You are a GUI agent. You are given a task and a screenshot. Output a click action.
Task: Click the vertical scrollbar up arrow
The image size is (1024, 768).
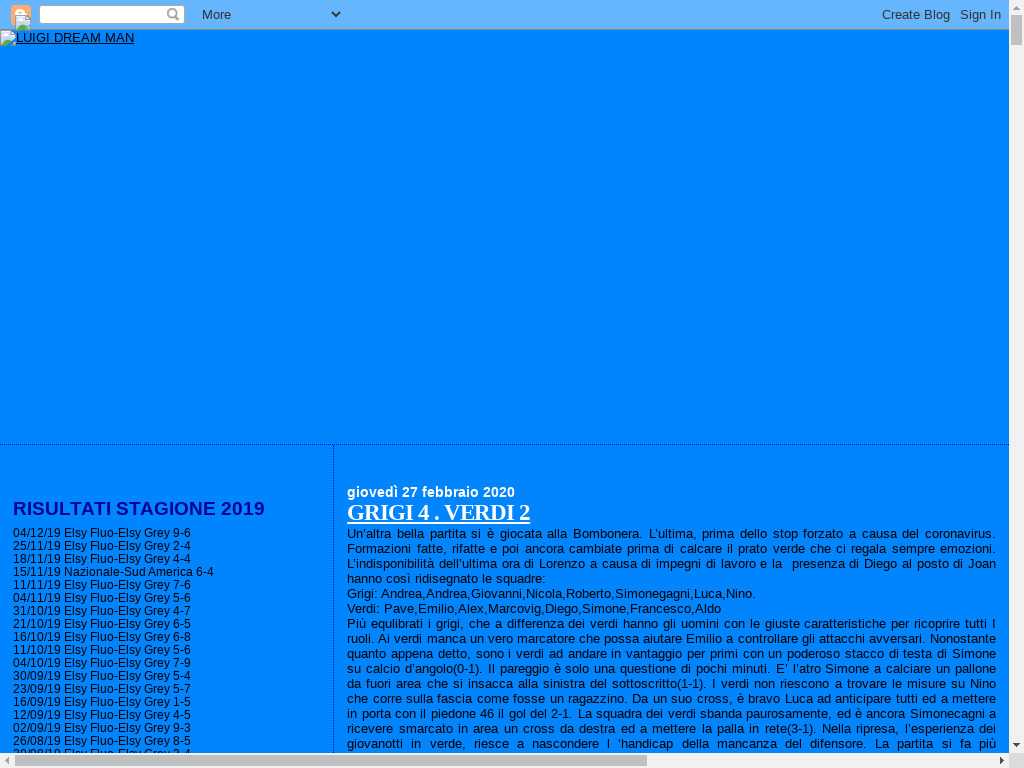1016,8
